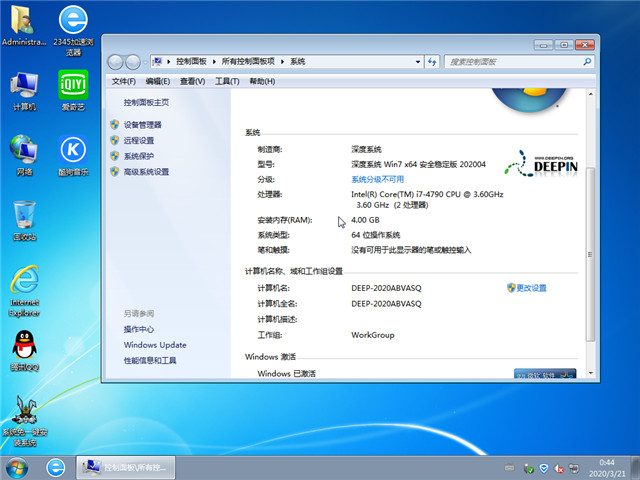
Task: Launch the iQIYI (爱奇艺) desktop icon
Action: 73,91
